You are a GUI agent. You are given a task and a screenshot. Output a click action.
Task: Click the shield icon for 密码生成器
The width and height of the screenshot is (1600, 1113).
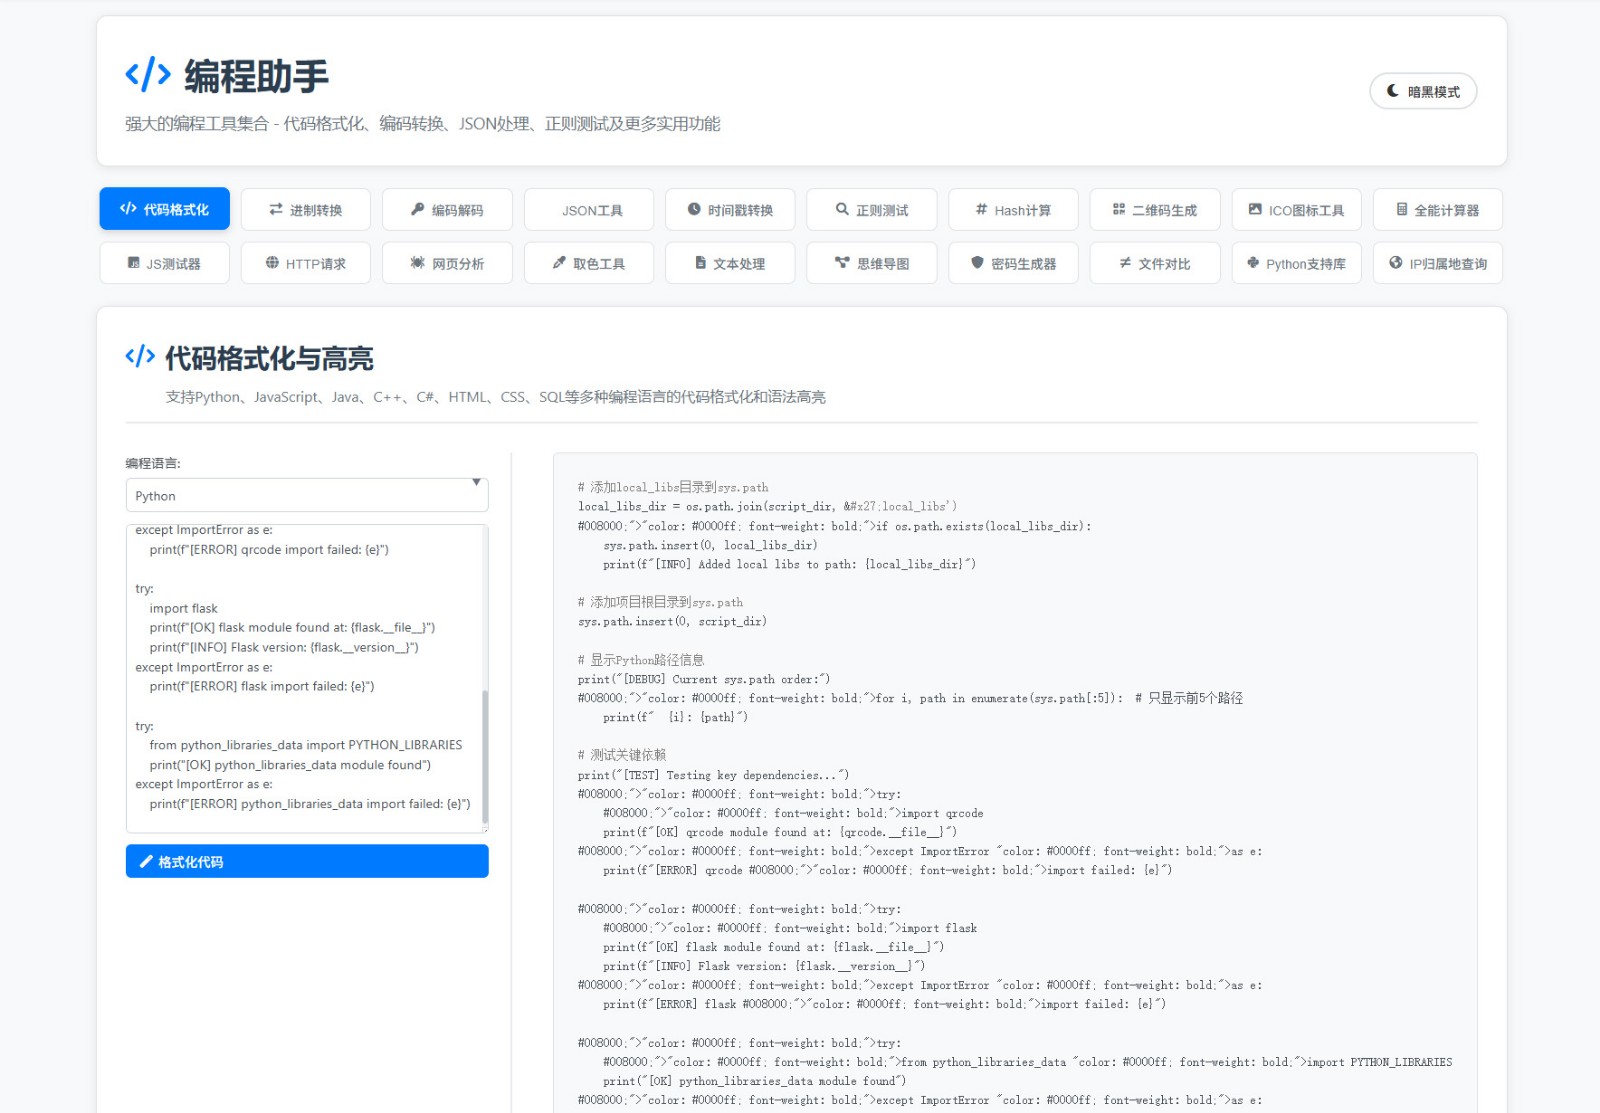pos(977,263)
